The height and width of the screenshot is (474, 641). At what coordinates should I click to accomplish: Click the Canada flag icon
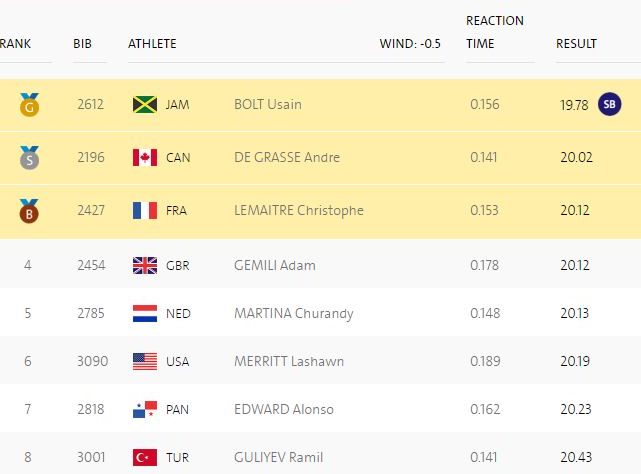[145, 157]
